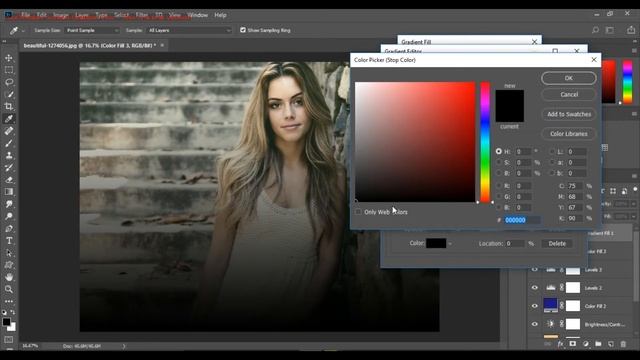Image resolution: width=640 pixels, height=360 pixels.
Task: Toggle Show Sampling Ring checkbox
Action: tap(243, 30)
